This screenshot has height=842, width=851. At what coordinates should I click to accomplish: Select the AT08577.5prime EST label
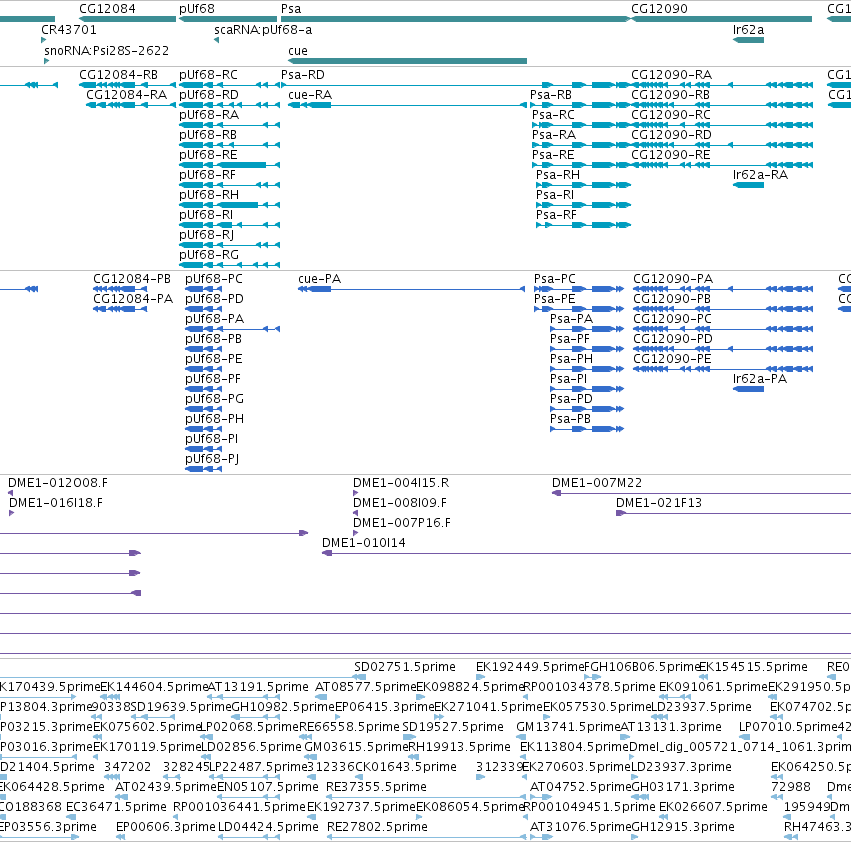click(x=365, y=687)
